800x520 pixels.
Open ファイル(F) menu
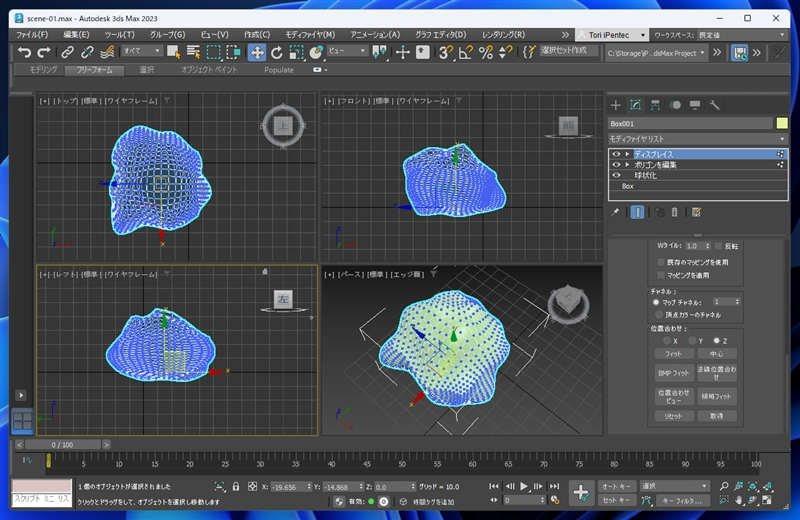[32, 35]
